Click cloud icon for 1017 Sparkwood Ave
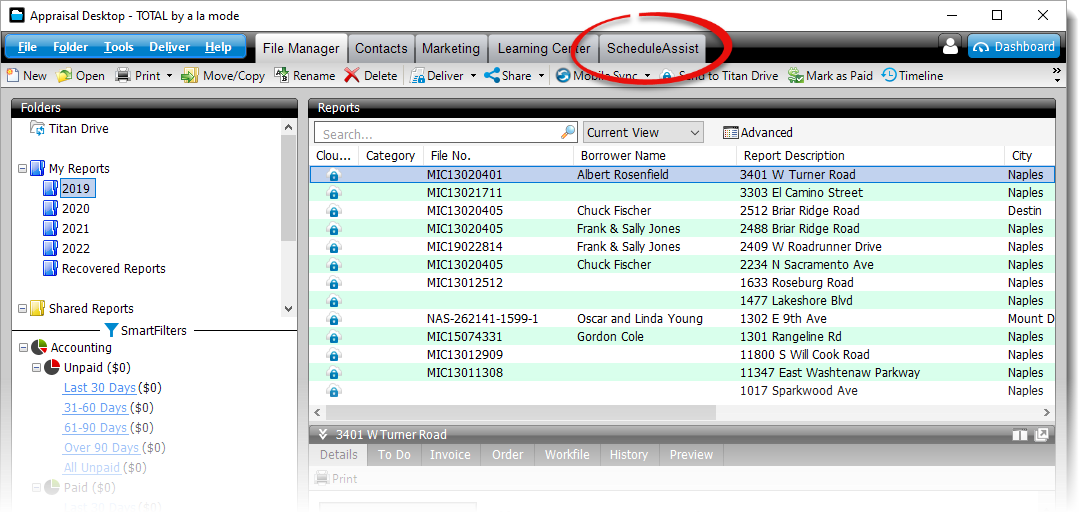 [x=334, y=391]
